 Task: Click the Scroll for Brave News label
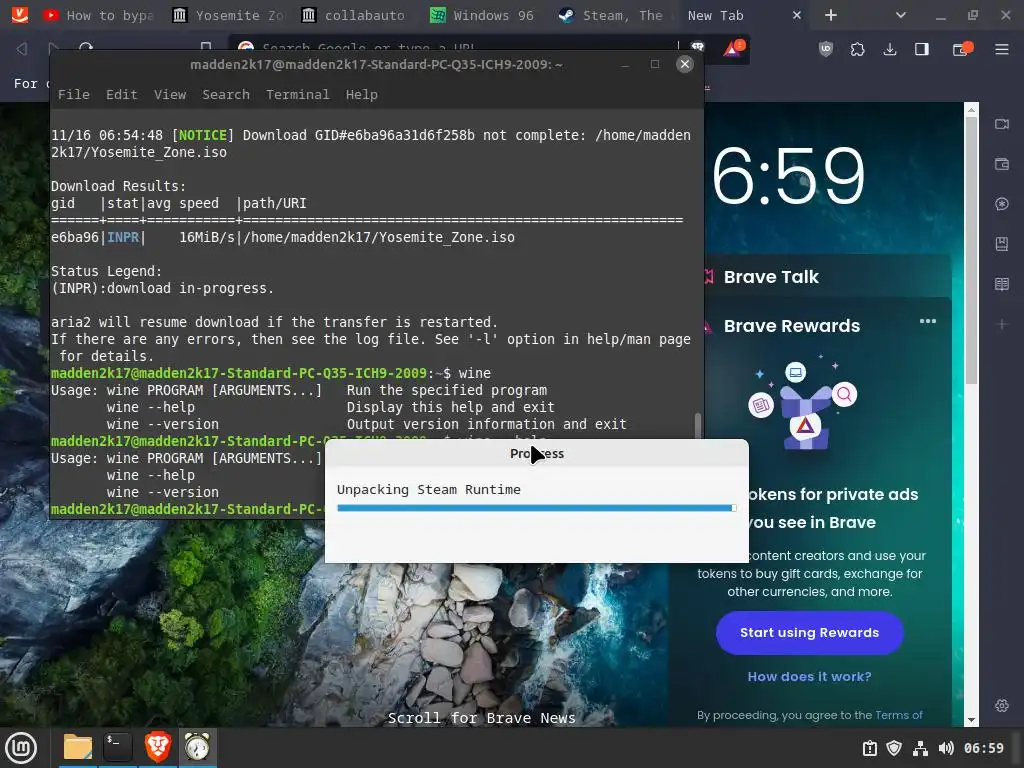click(482, 718)
